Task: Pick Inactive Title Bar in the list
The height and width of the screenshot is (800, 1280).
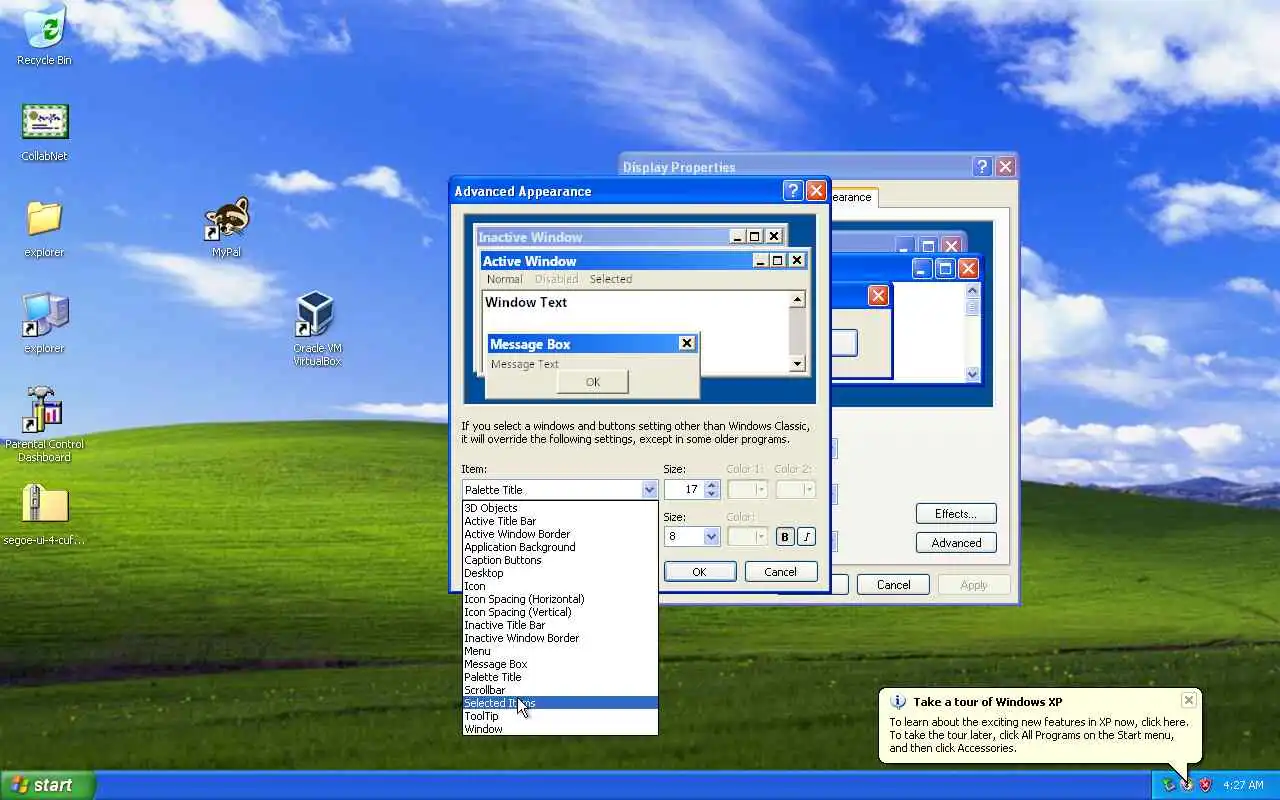Action: [x=560, y=625]
